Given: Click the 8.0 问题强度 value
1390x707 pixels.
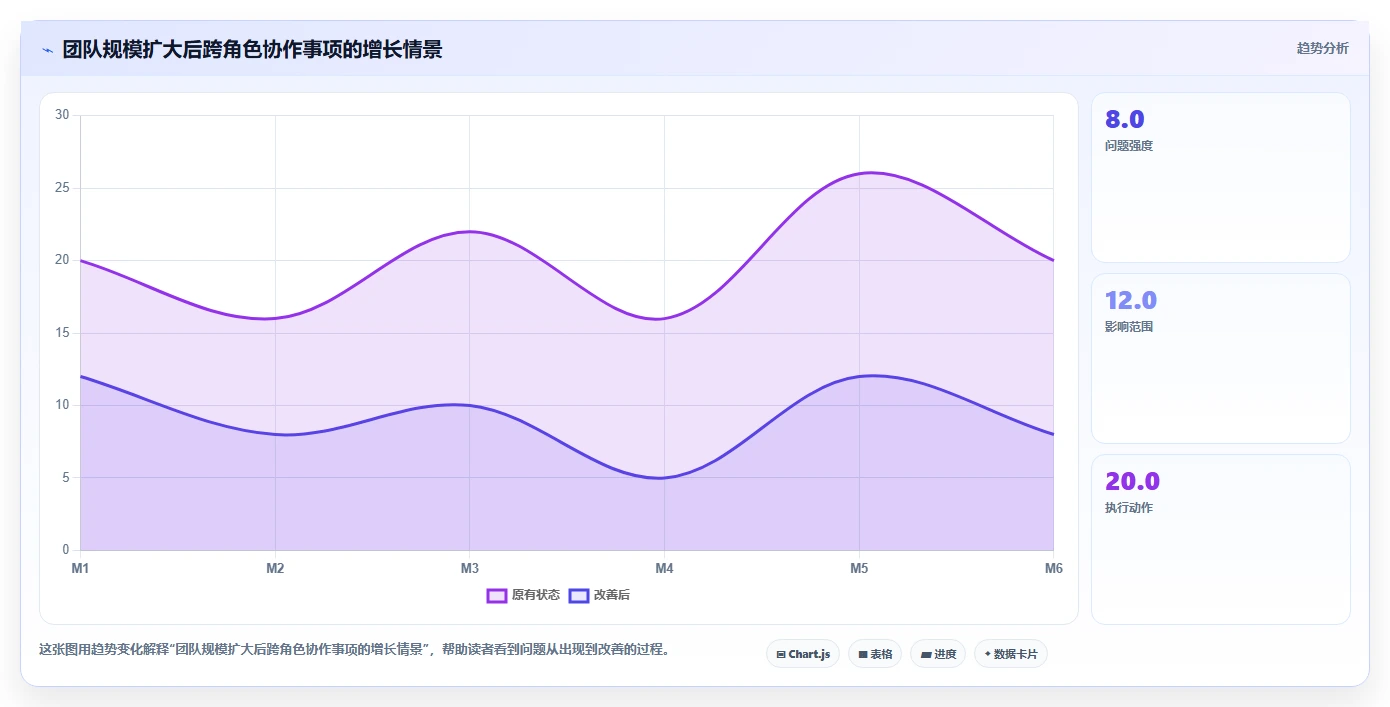Looking at the screenshot, I should [x=1125, y=119].
